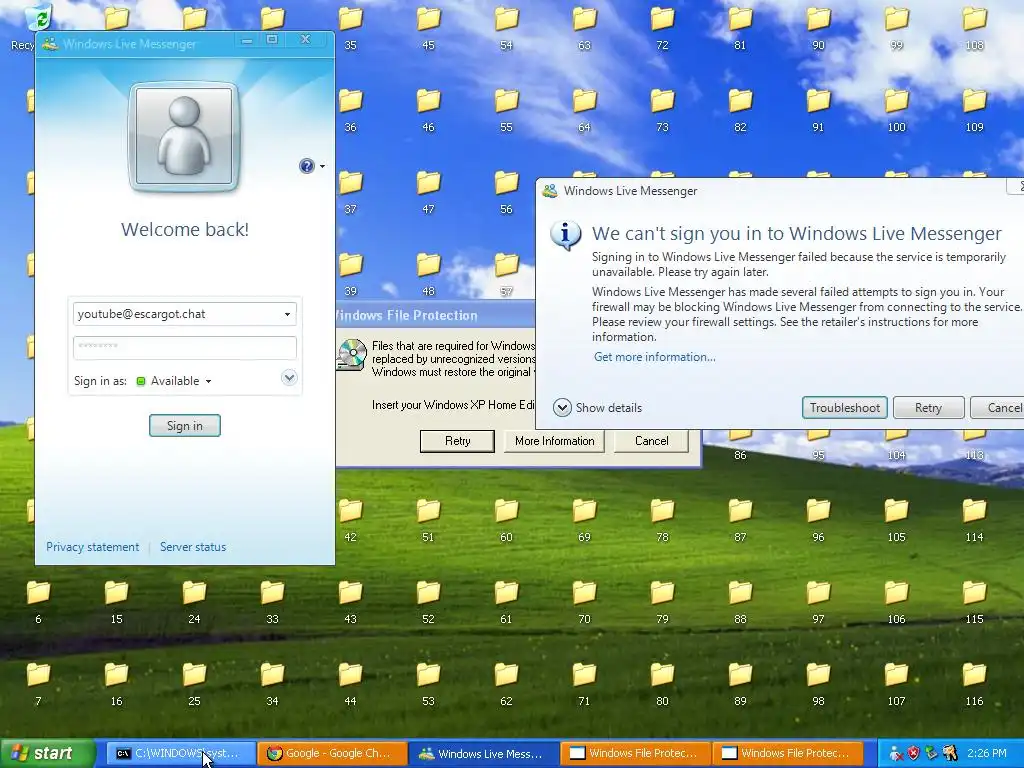
Task: Click Retry in Messenger error dialog
Action: 928,408
